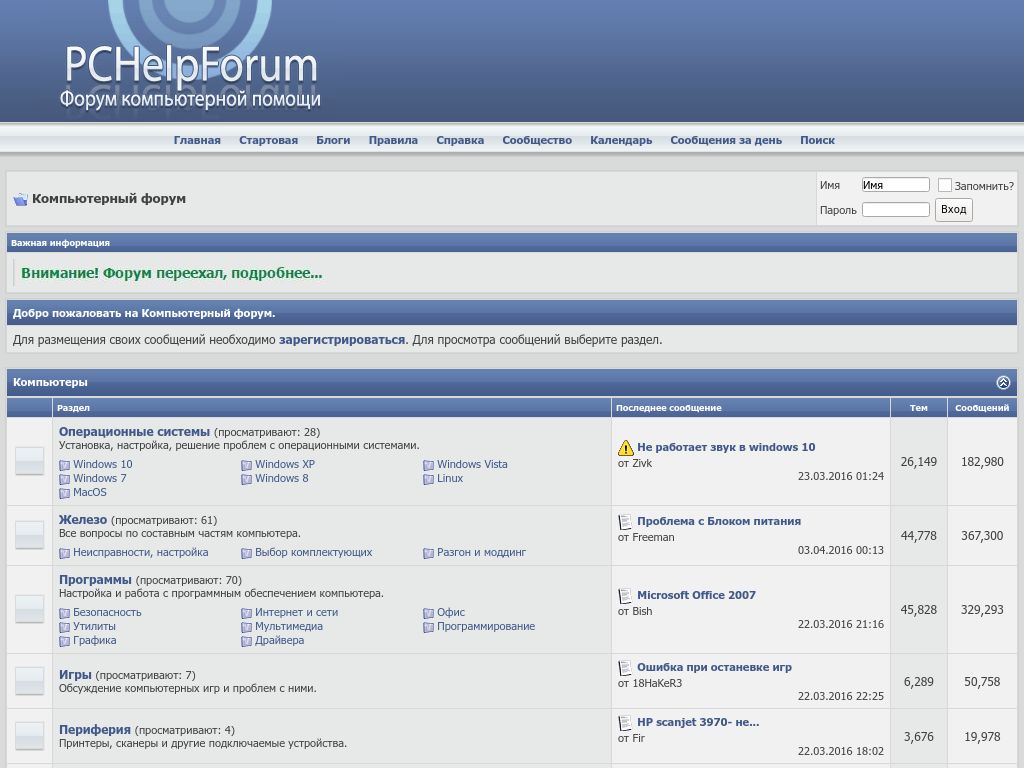Tick the Запомнить? checkbox
1024x768 pixels.
tap(944, 185)
